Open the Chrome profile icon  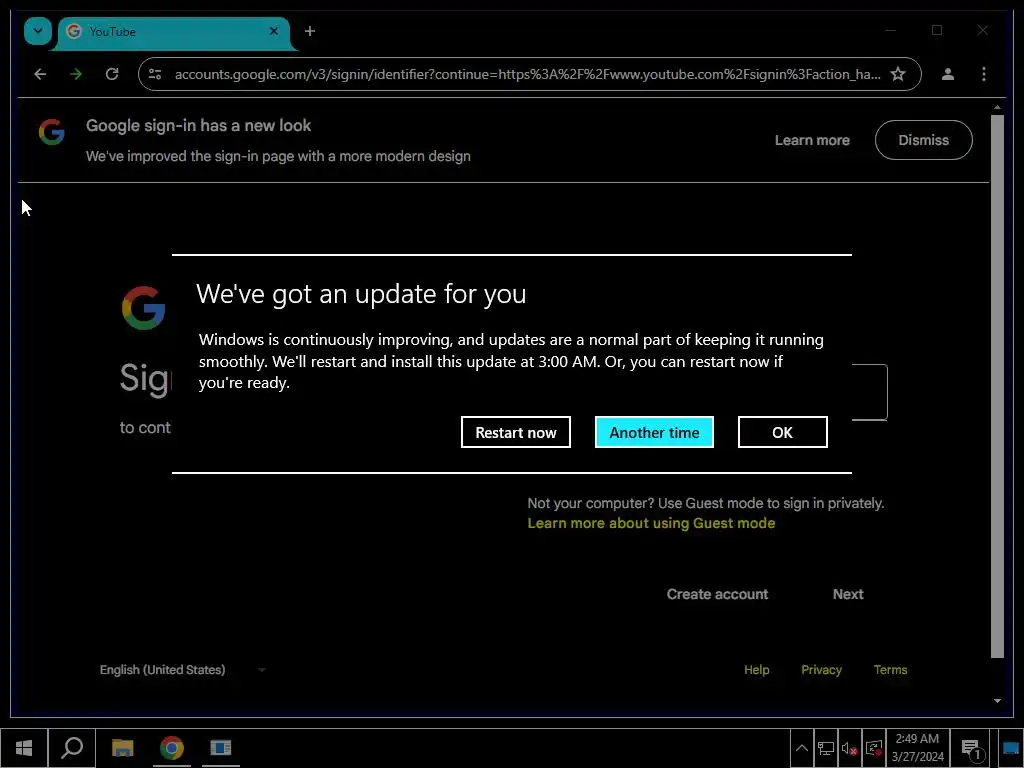click(x=948, y=74)
